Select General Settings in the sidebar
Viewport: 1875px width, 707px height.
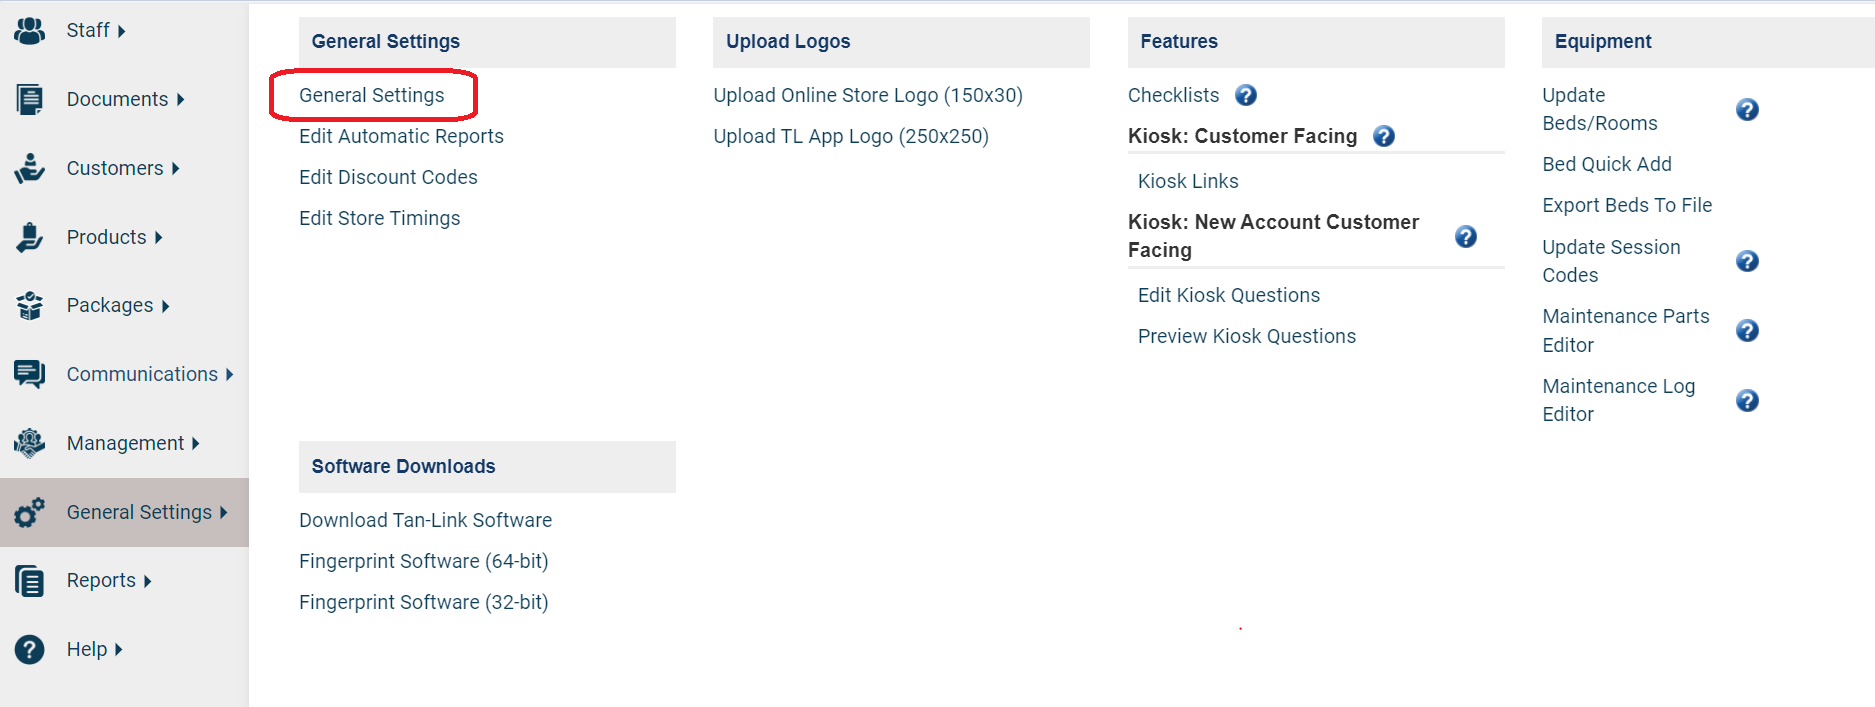pyautogui.click(x=125, y=512)
